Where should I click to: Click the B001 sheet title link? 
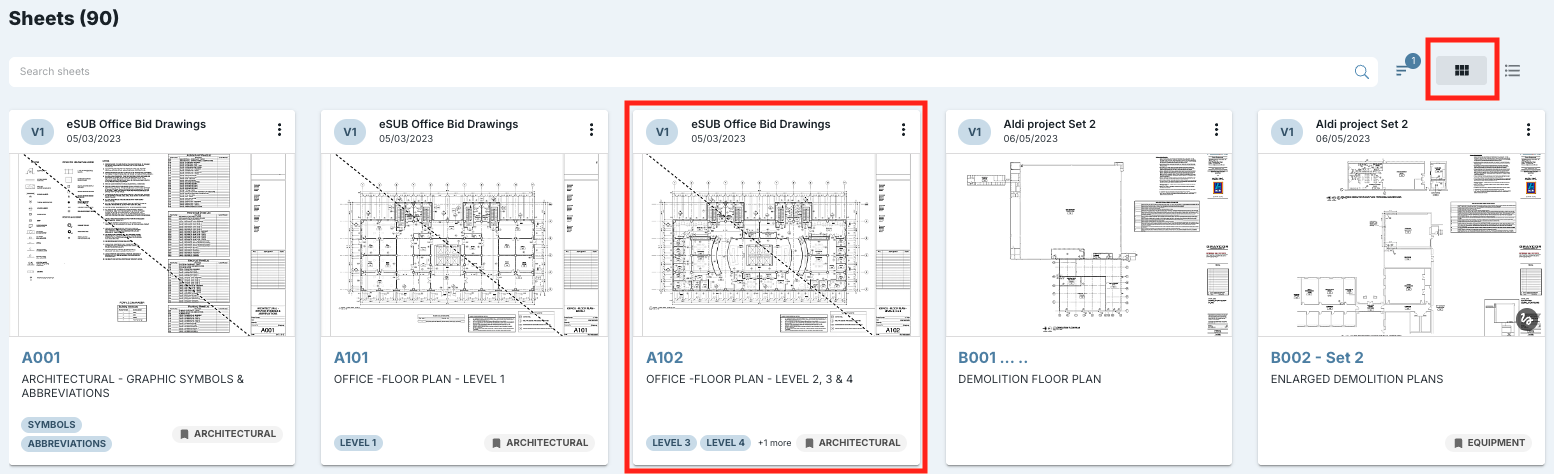(993, 357)
